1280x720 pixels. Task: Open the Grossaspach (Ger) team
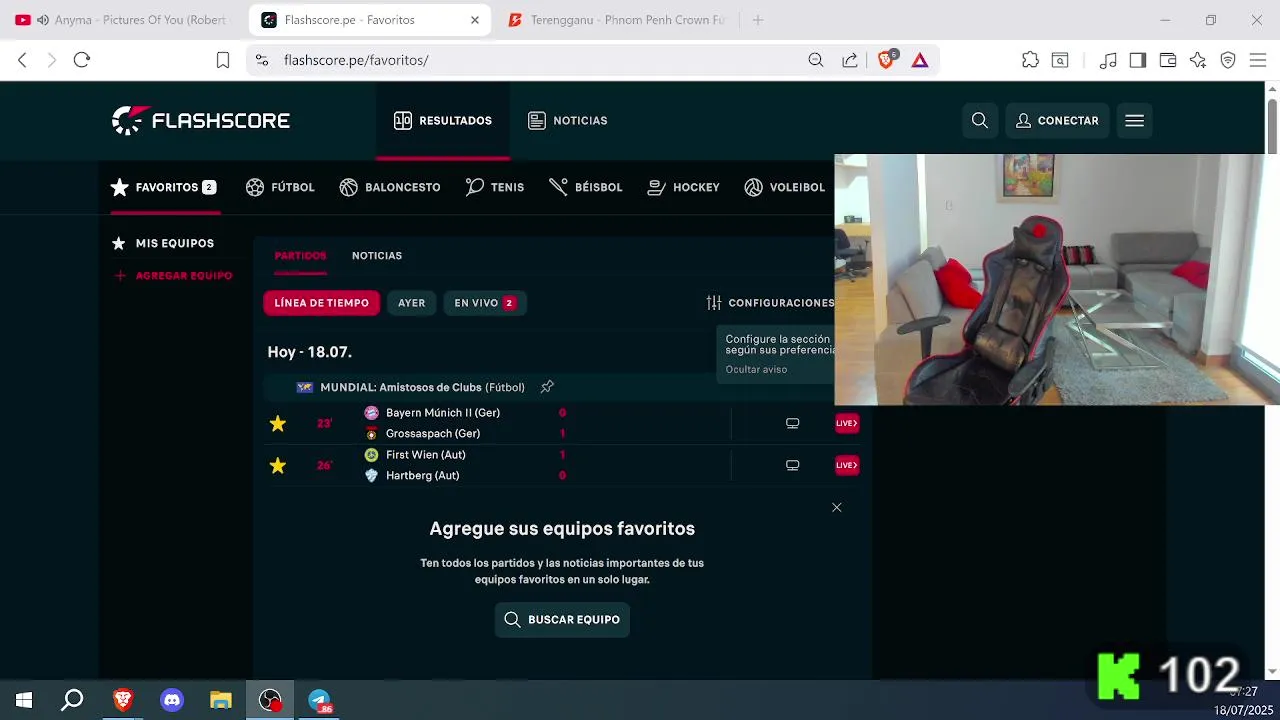pyautogui.click(x=433, y=434)
